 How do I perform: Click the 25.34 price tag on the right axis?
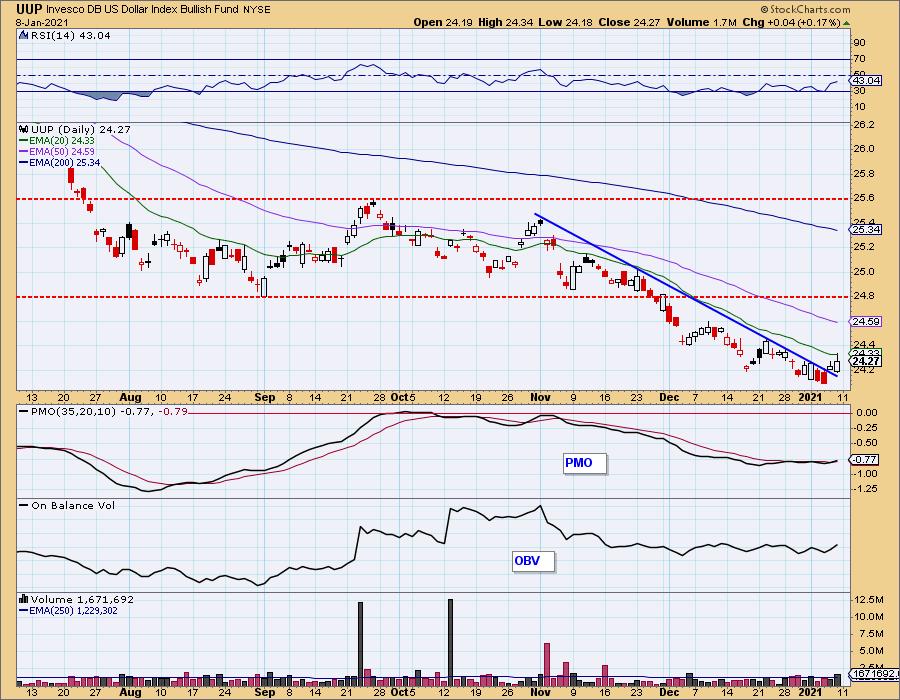(x=866, y=229)
